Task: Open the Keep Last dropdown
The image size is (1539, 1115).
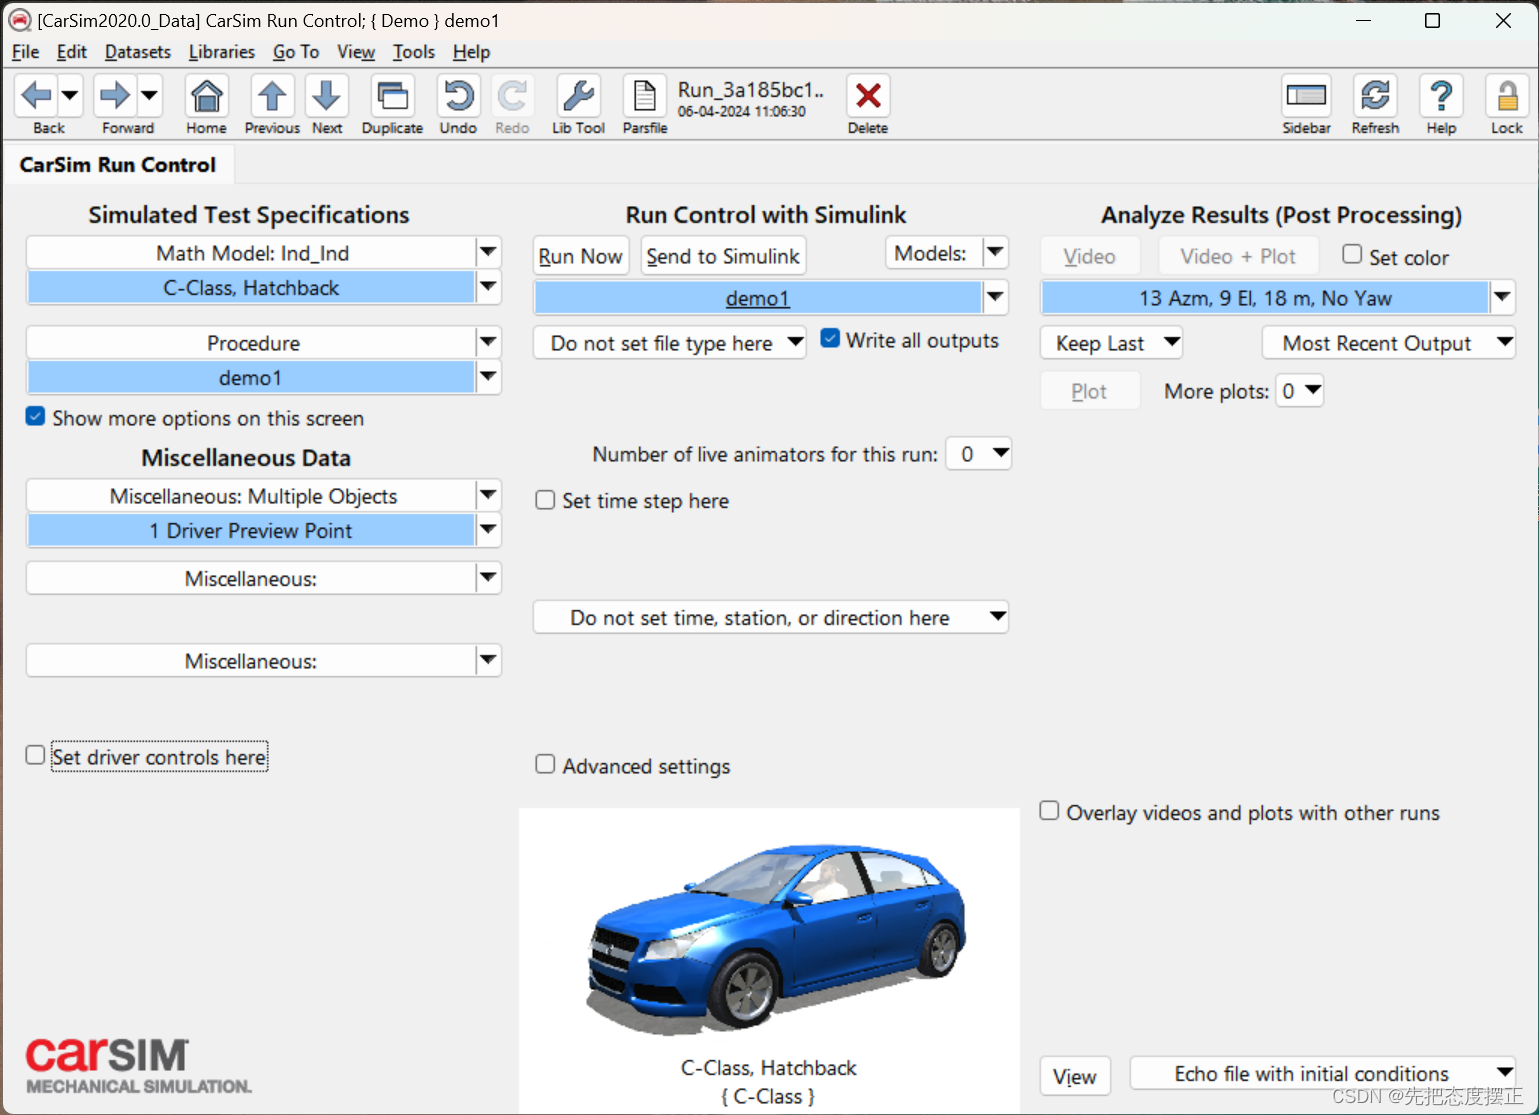Action: coord(1112,343)
